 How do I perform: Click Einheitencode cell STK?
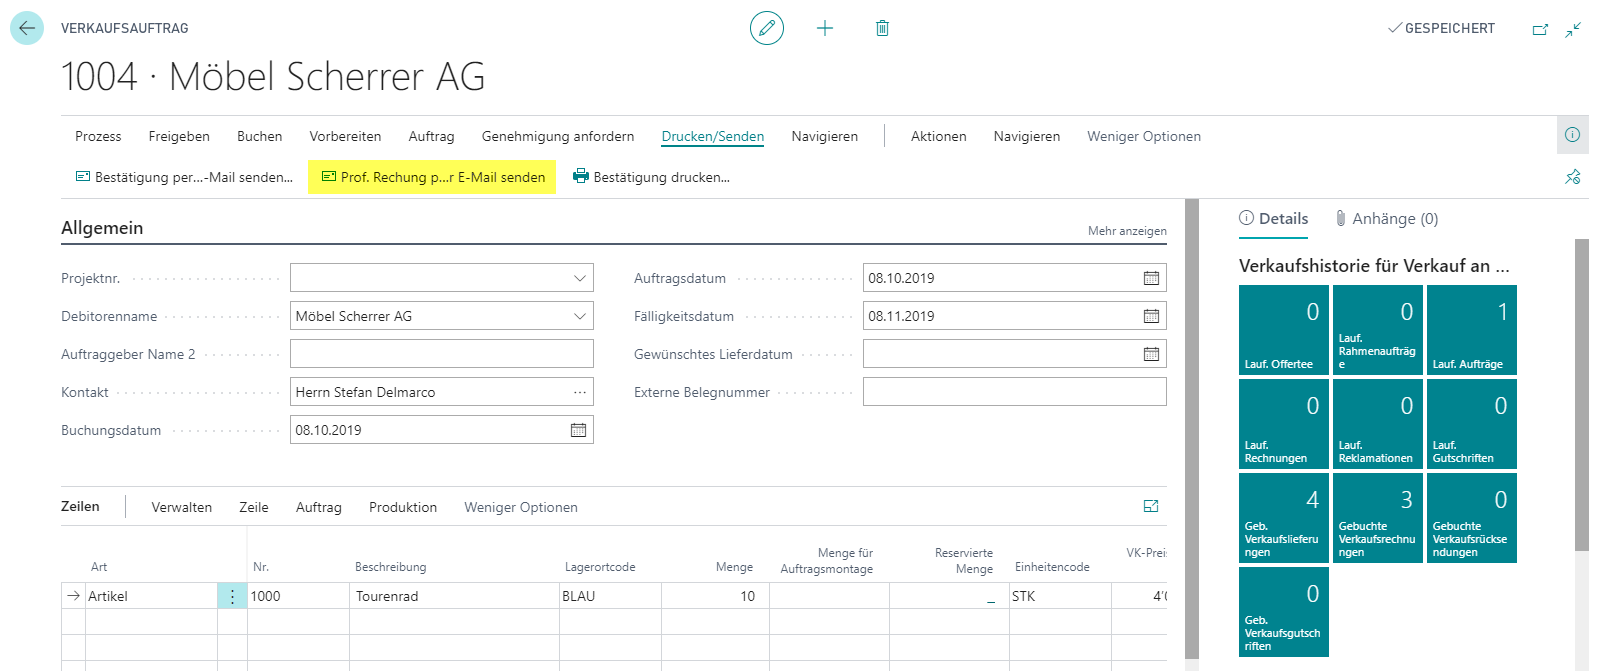(x=1060, y=596)
